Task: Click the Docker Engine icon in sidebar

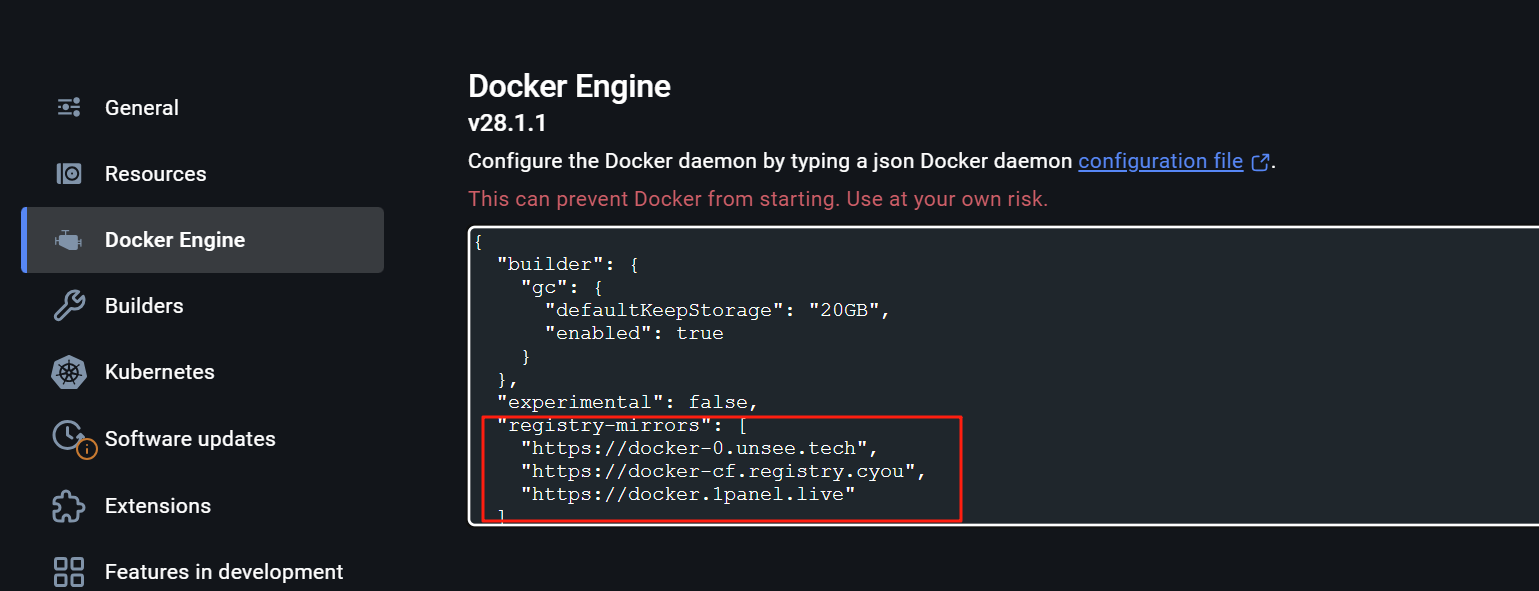Action: point(69,240)
